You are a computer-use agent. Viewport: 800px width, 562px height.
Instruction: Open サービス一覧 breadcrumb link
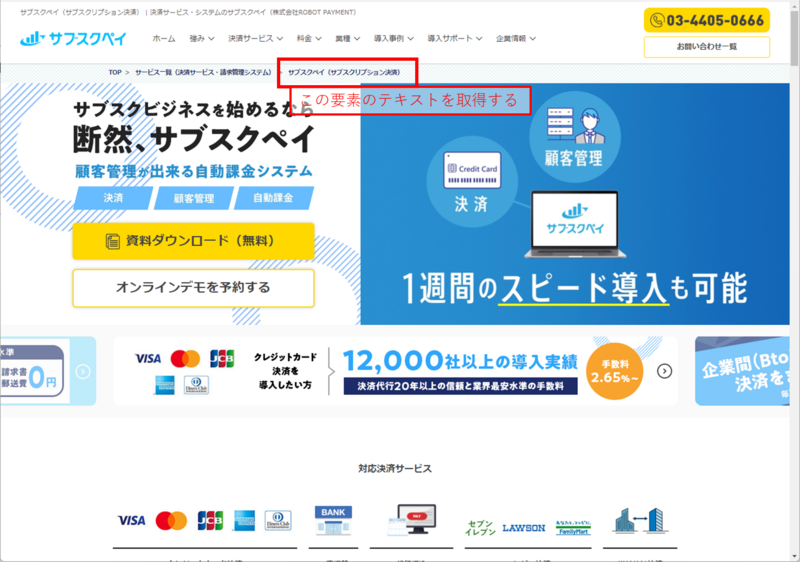pos(203,72)
